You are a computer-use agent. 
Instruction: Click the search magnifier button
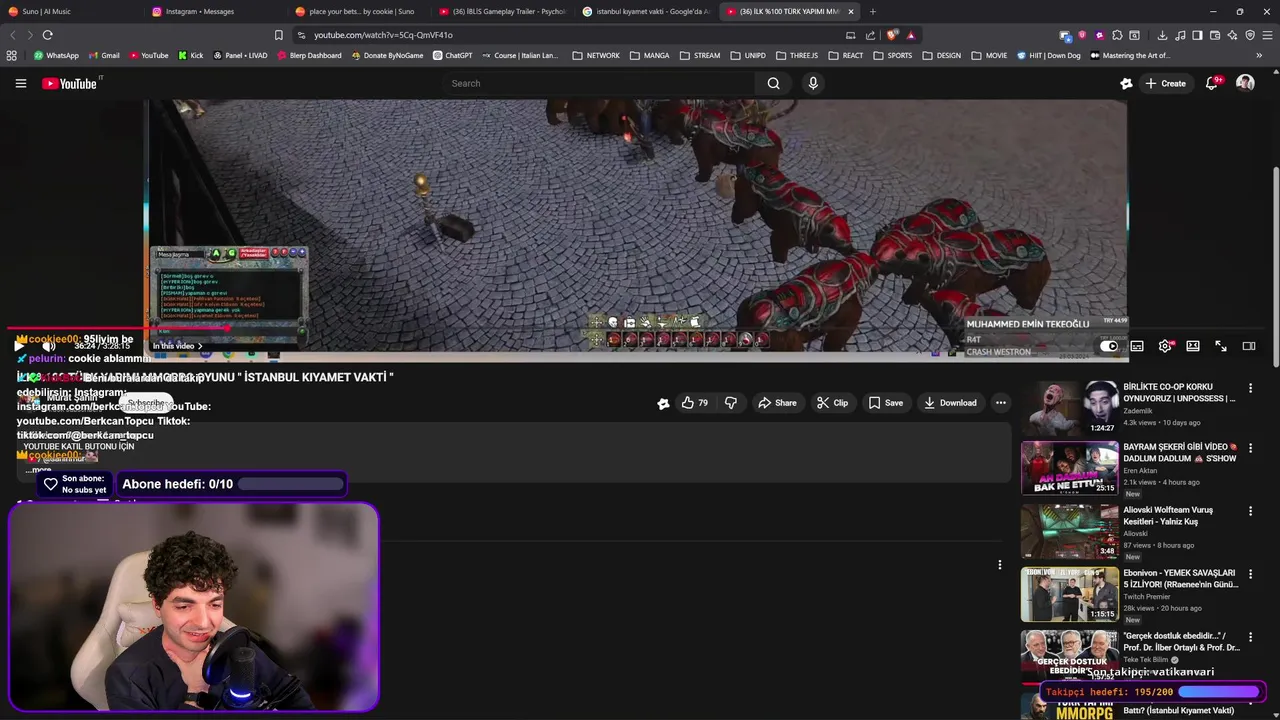773,83
